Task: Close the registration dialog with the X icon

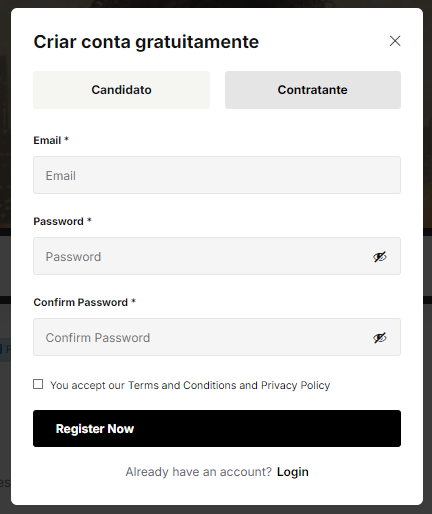Action: (395, 41)
